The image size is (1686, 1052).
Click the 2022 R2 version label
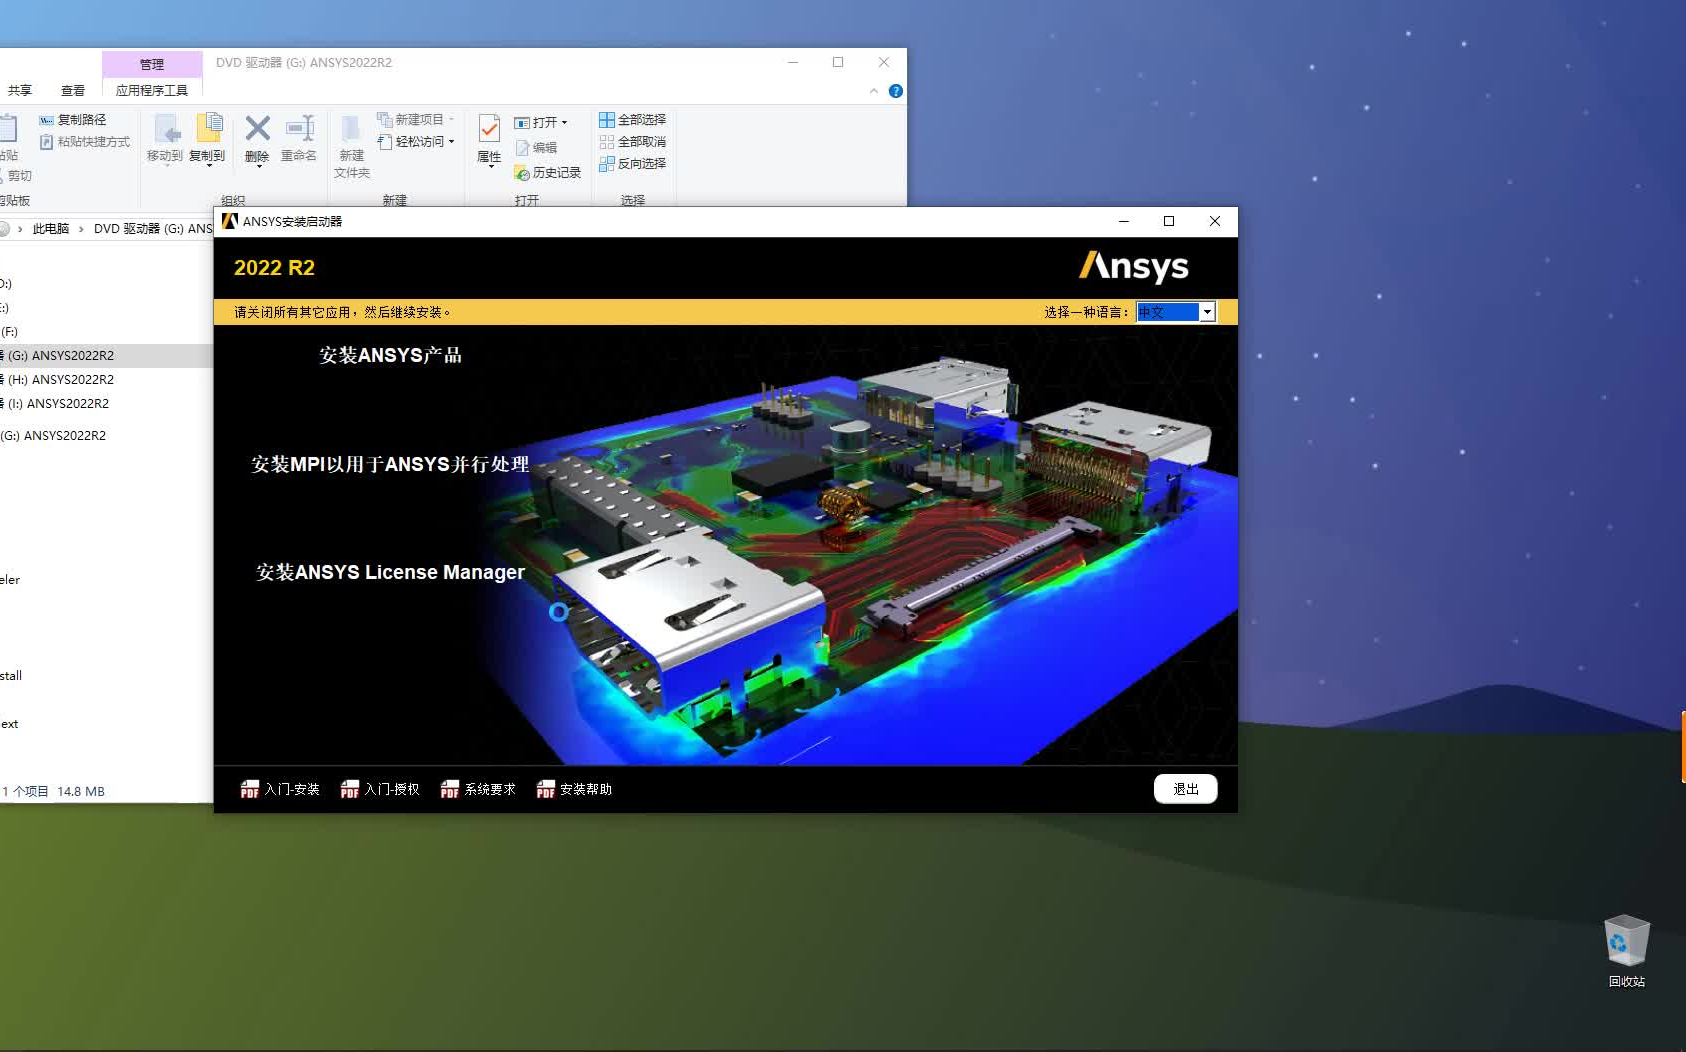coord(274,268)
